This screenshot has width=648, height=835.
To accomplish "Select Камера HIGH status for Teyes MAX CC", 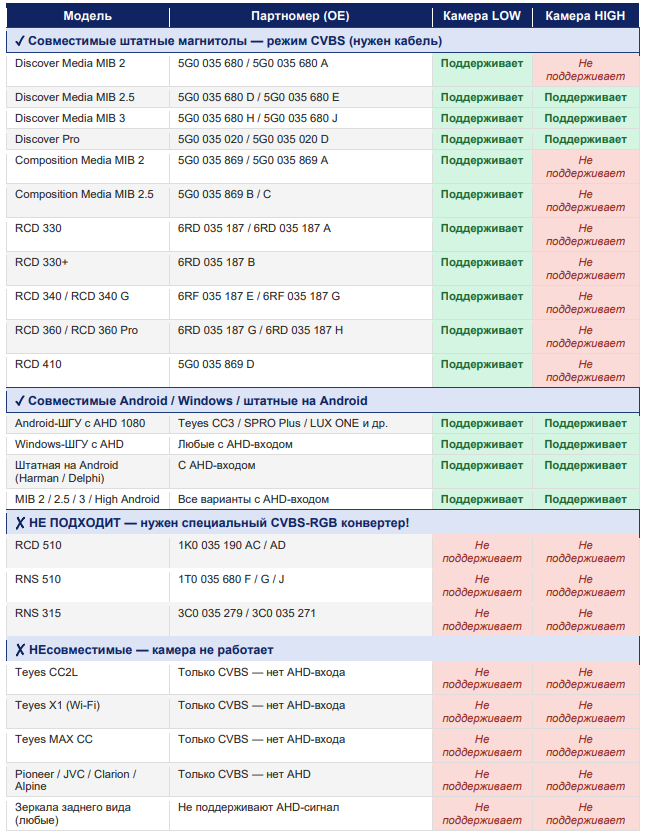I will (585, 746).
